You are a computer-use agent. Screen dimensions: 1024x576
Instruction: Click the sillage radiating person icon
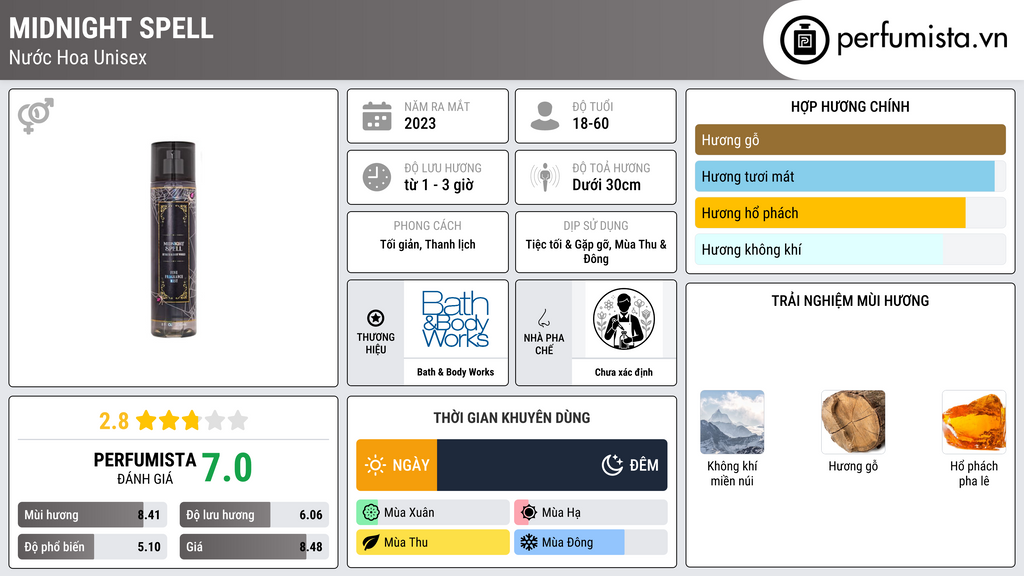(545, 177)
